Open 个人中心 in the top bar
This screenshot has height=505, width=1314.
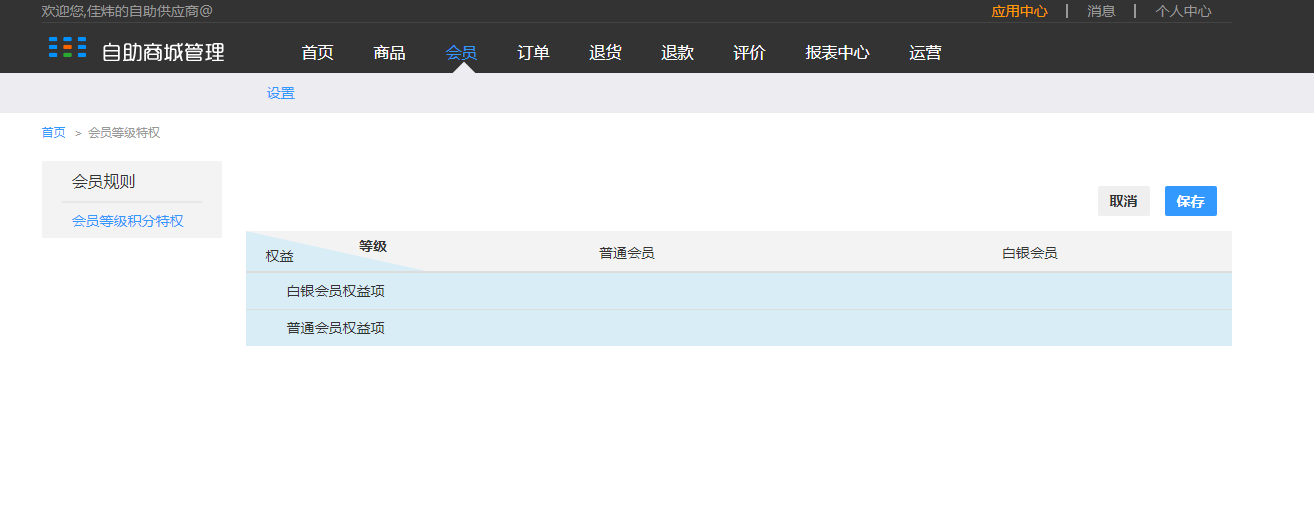[x=1183, y=11]
